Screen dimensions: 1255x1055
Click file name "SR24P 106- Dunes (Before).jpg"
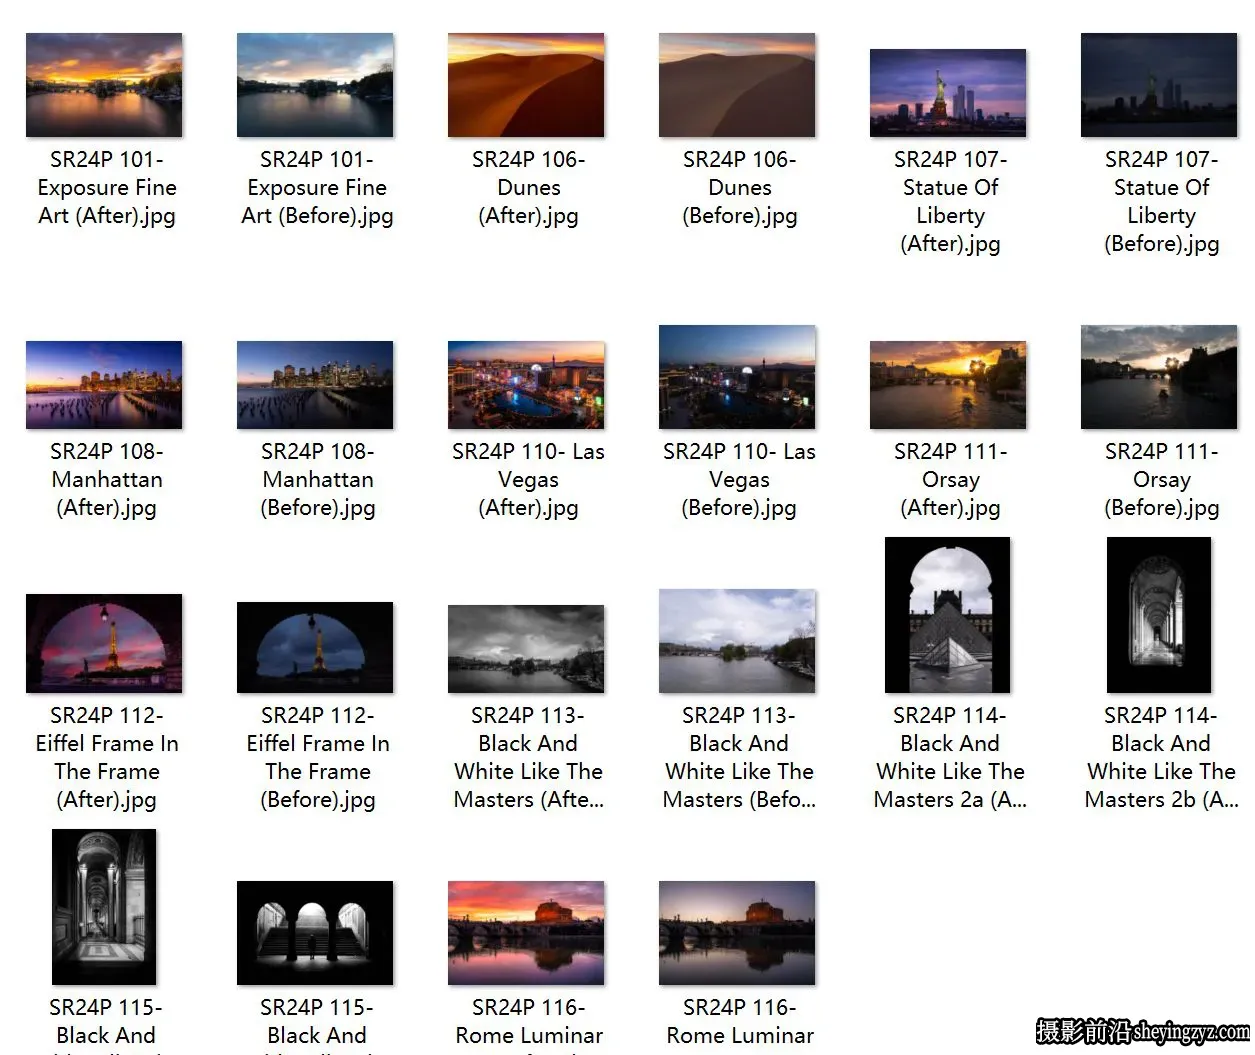click(x=740, y=188)
